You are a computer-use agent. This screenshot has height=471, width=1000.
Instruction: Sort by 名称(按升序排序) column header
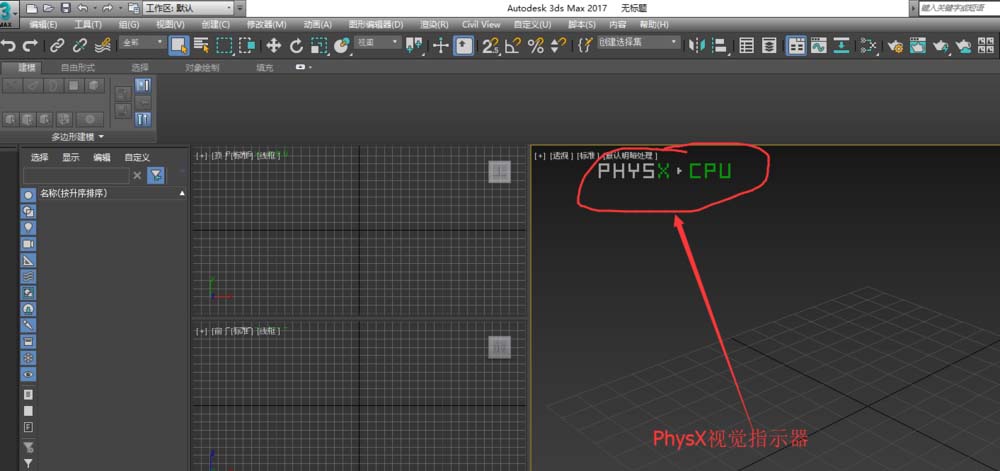point(112,192)
